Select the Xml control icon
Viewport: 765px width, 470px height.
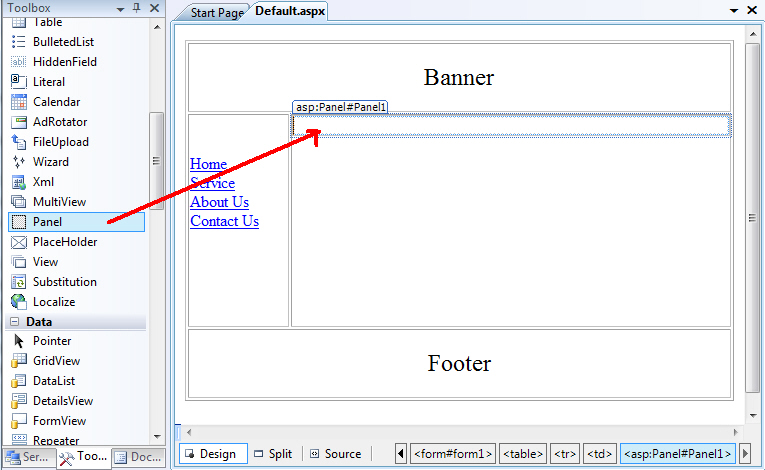click(19, 182)
